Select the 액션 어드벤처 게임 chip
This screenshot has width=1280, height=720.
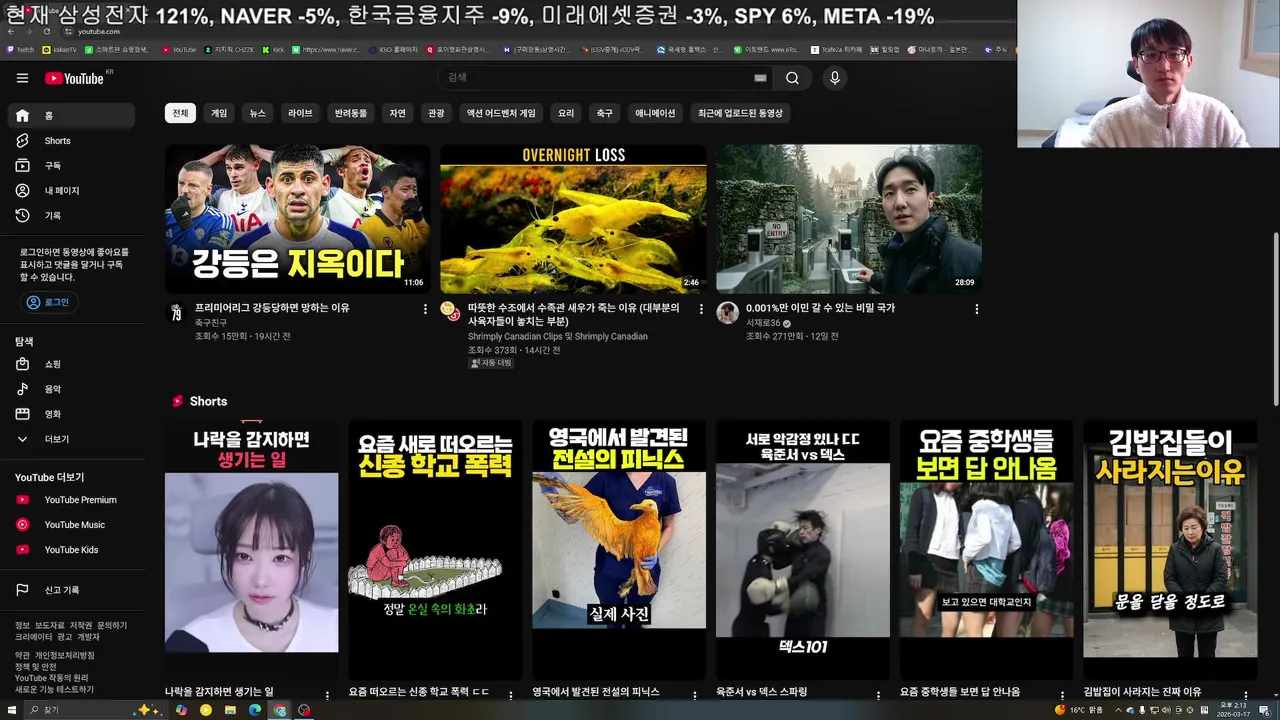pyautogui.click(x=501, y=113)
